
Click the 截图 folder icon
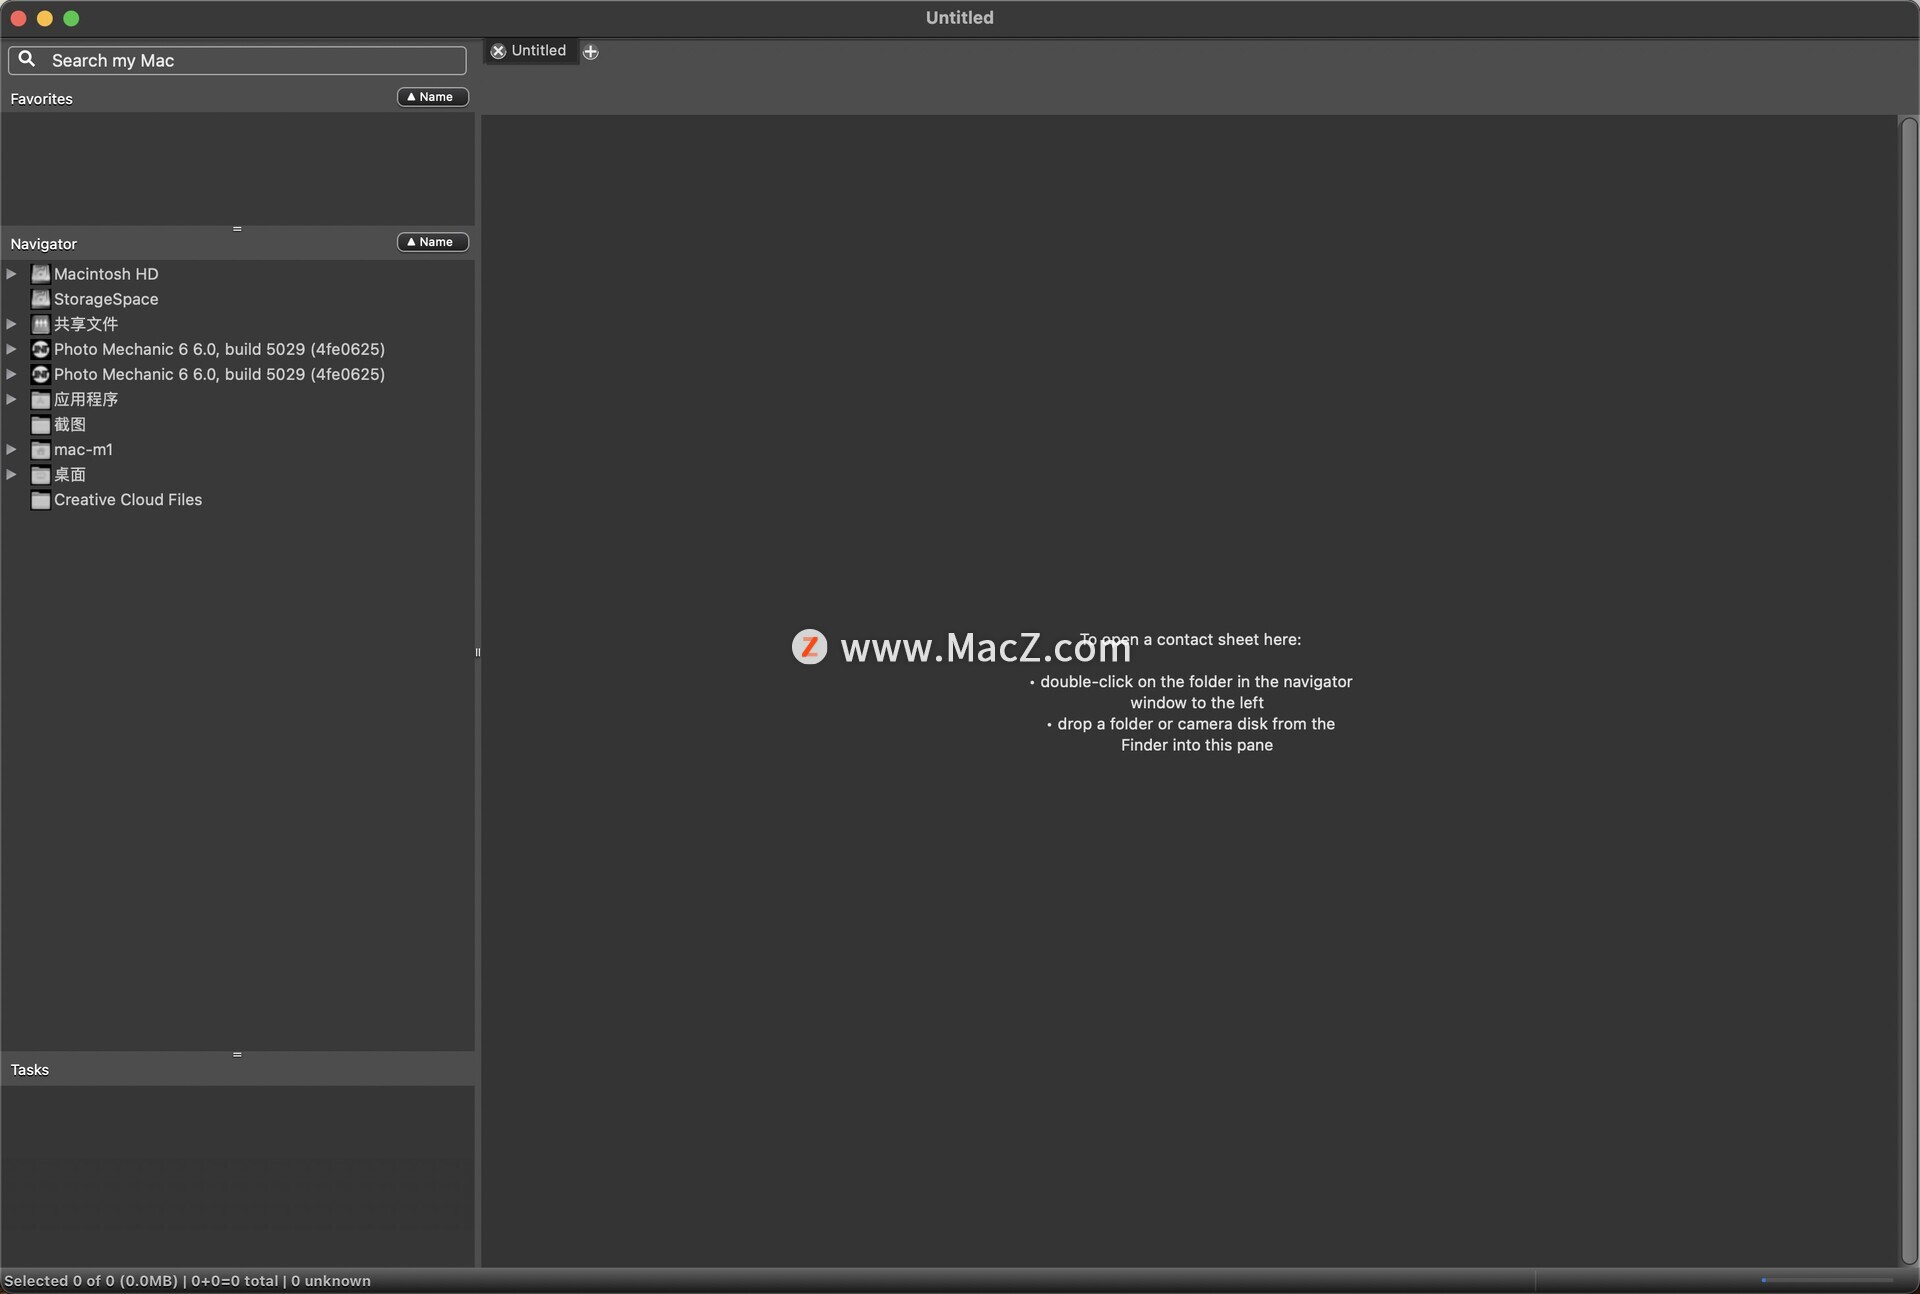[40, 425]
